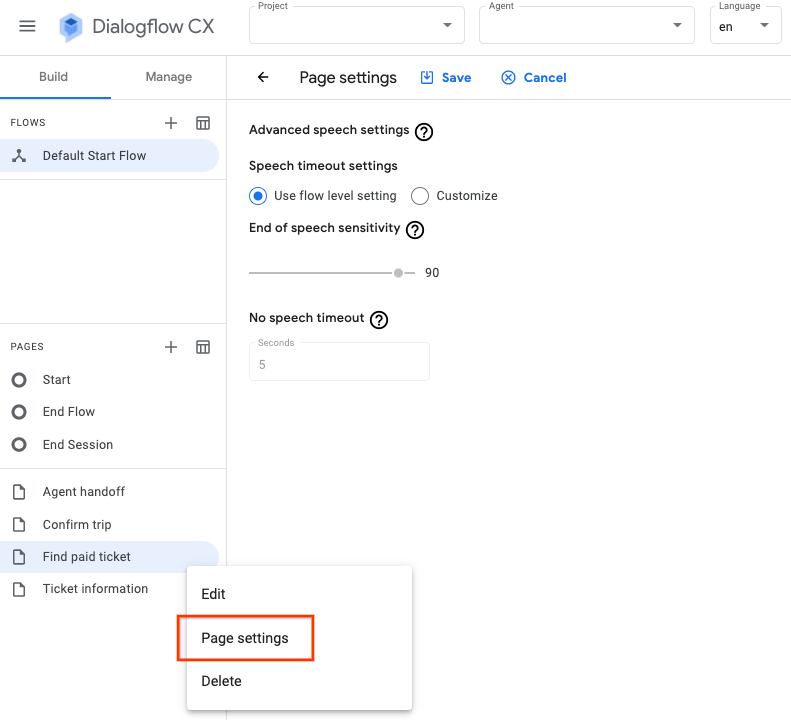The height and width of the screenshot is (720, 791).
Task: Open the End Flow page
Action: pyautogui.click(x=109, y=412)
